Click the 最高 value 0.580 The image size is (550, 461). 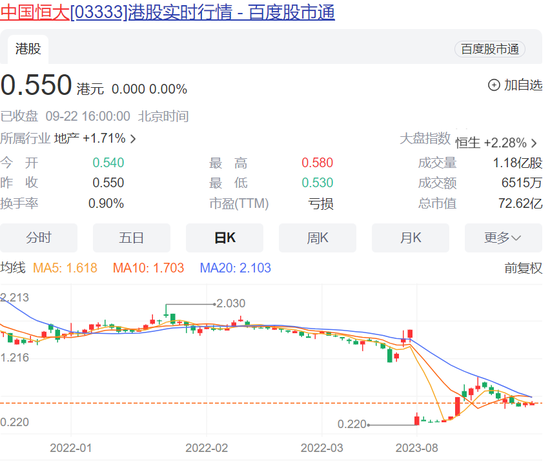(x=317, y=163)
